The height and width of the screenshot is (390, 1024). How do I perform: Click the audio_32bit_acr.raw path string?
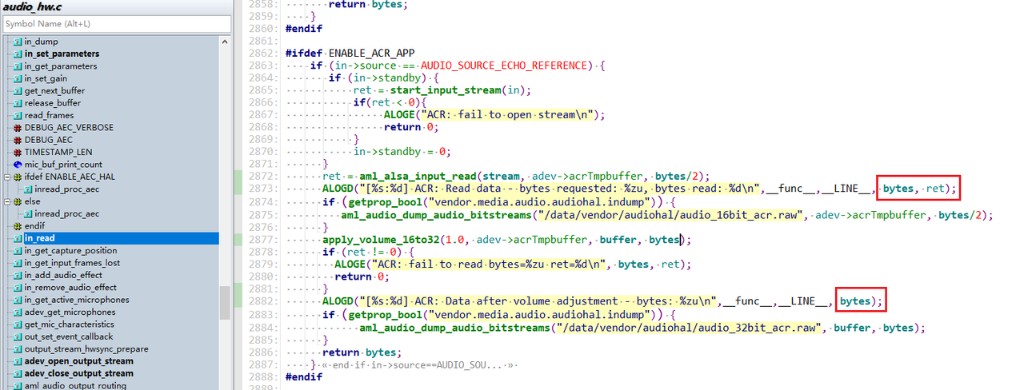[x=688, y=328]
